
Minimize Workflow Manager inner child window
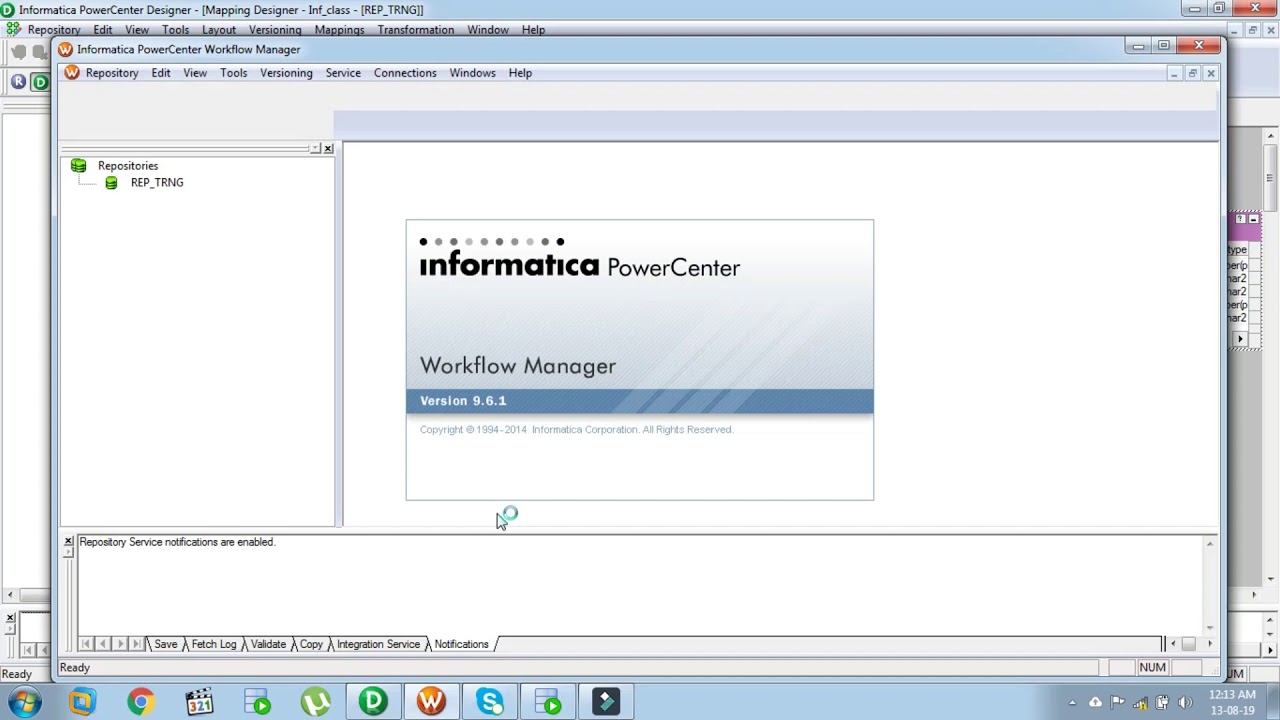[x=1174, y=73]
